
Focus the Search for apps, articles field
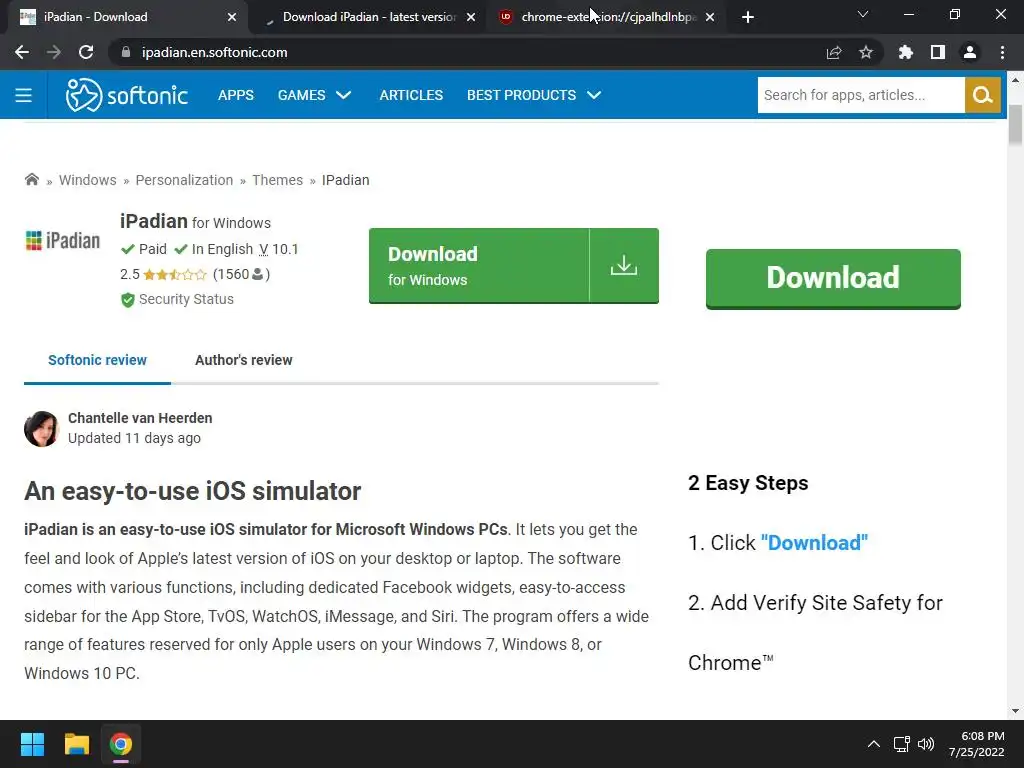click(x=861, y=95)
